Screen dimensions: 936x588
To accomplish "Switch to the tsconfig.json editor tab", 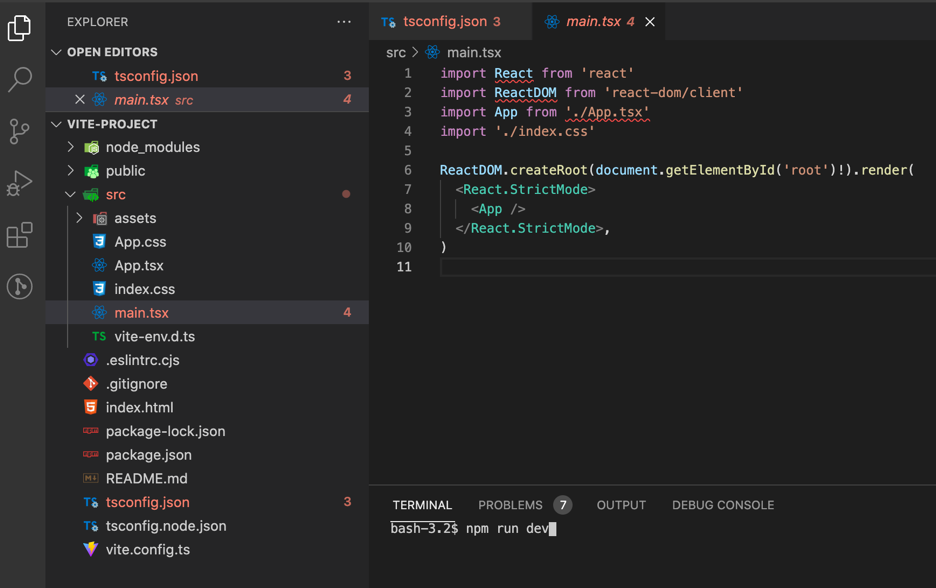I will point(445,21).
